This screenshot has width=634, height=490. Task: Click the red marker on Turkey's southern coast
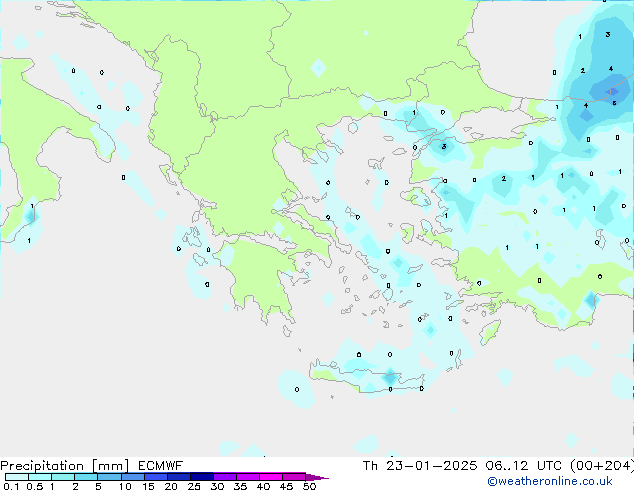pos(591,299)
